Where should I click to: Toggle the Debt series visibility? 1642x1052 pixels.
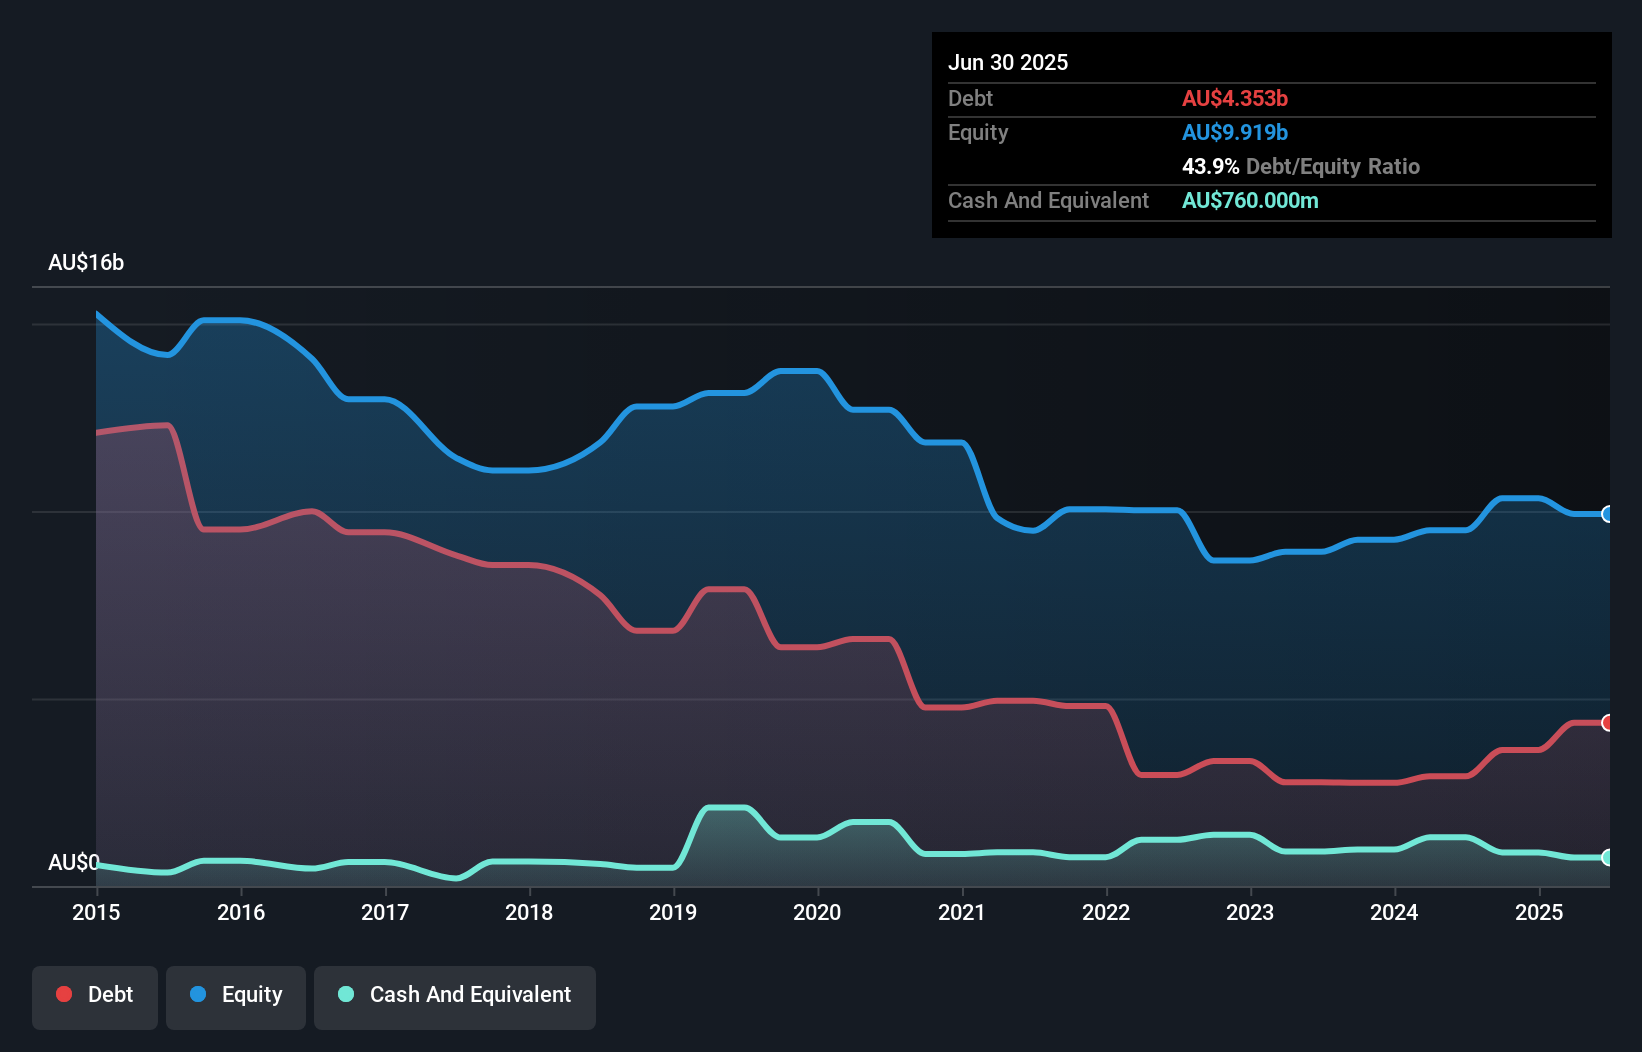[x=95, y=994]
